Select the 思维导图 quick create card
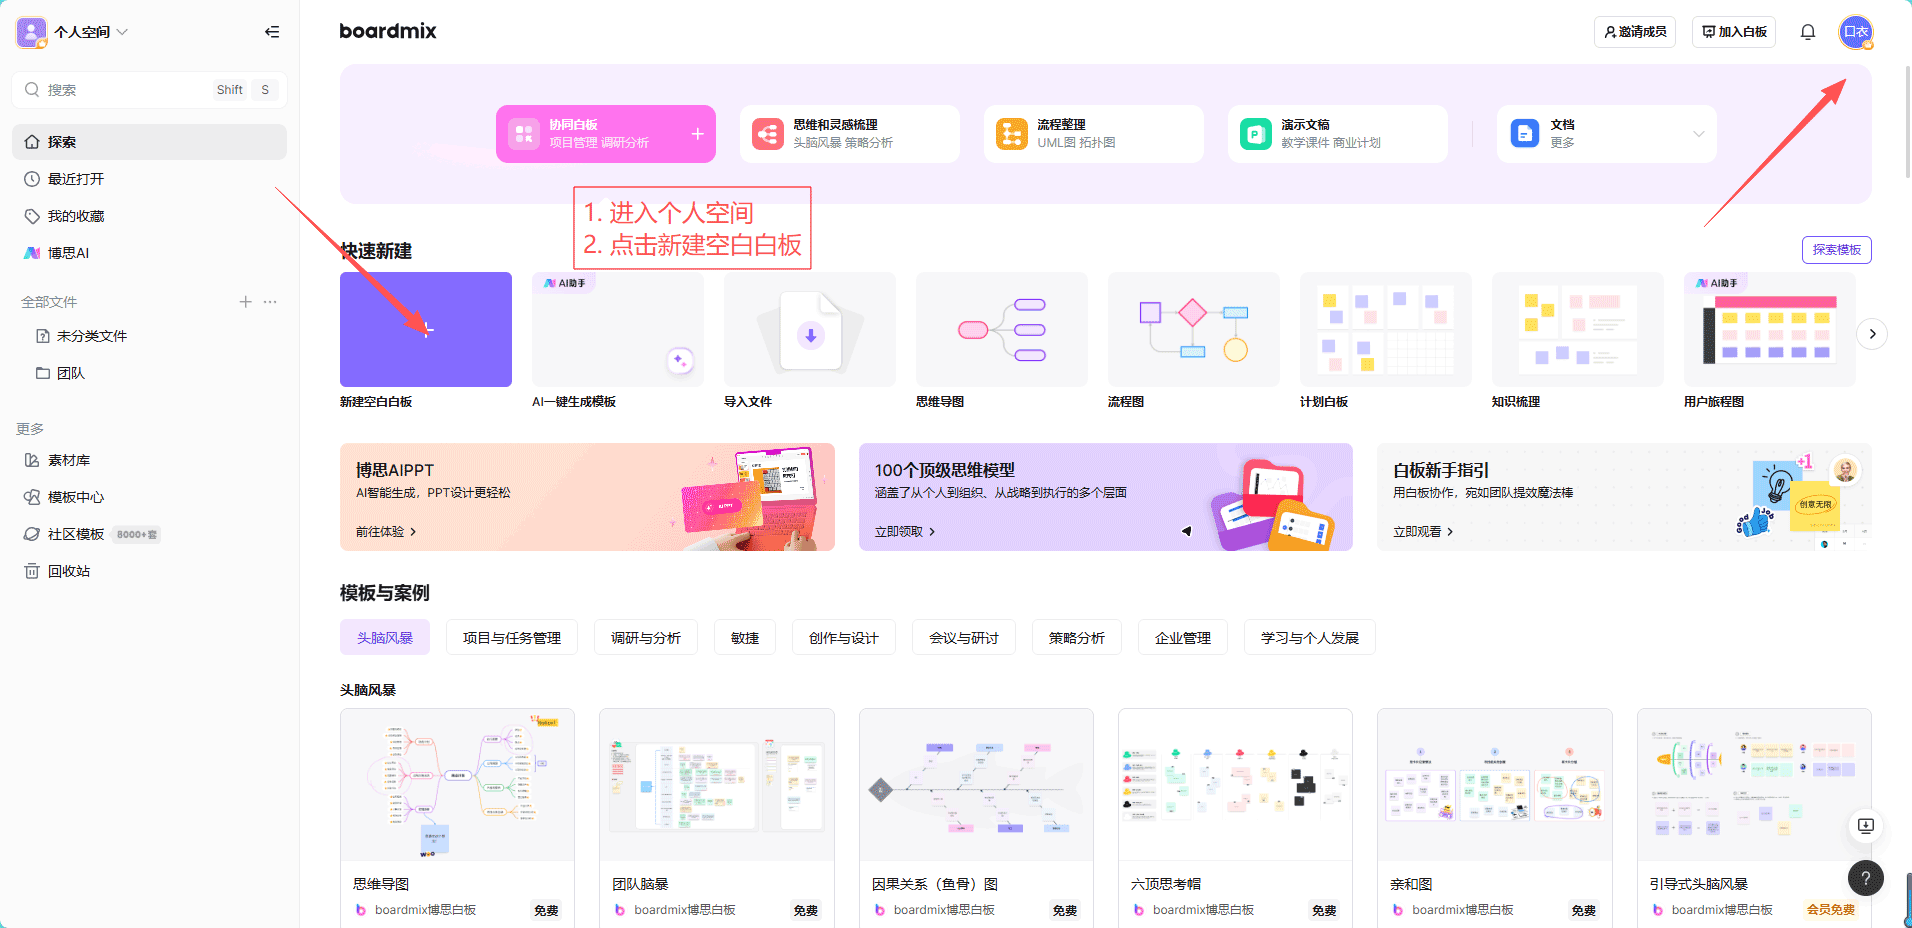 [1000, 329]
